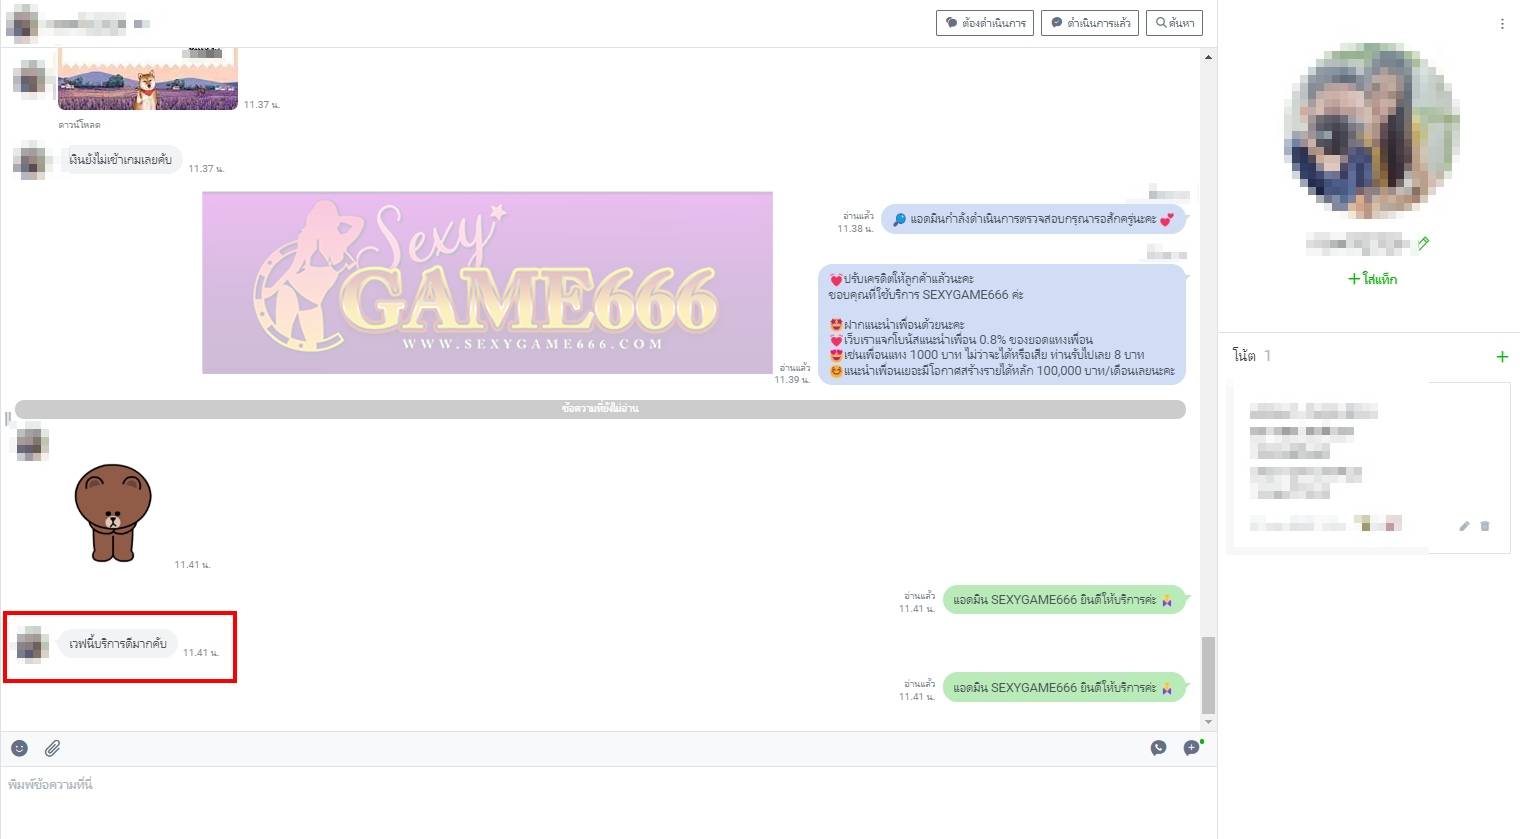Open the plus chat bubble icon
Image resolution: width=1520 pixels, height=839 pixels.
pyautogui.click(x=1192, y=748)
